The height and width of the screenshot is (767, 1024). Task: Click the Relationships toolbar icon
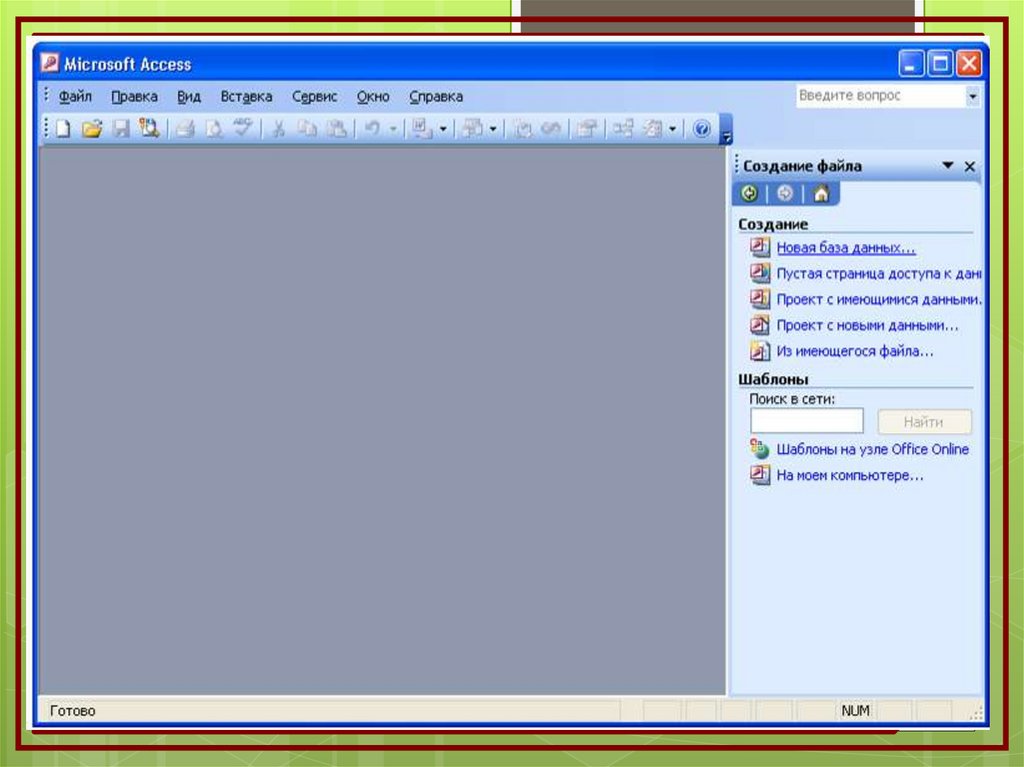[x=622, y=128]
